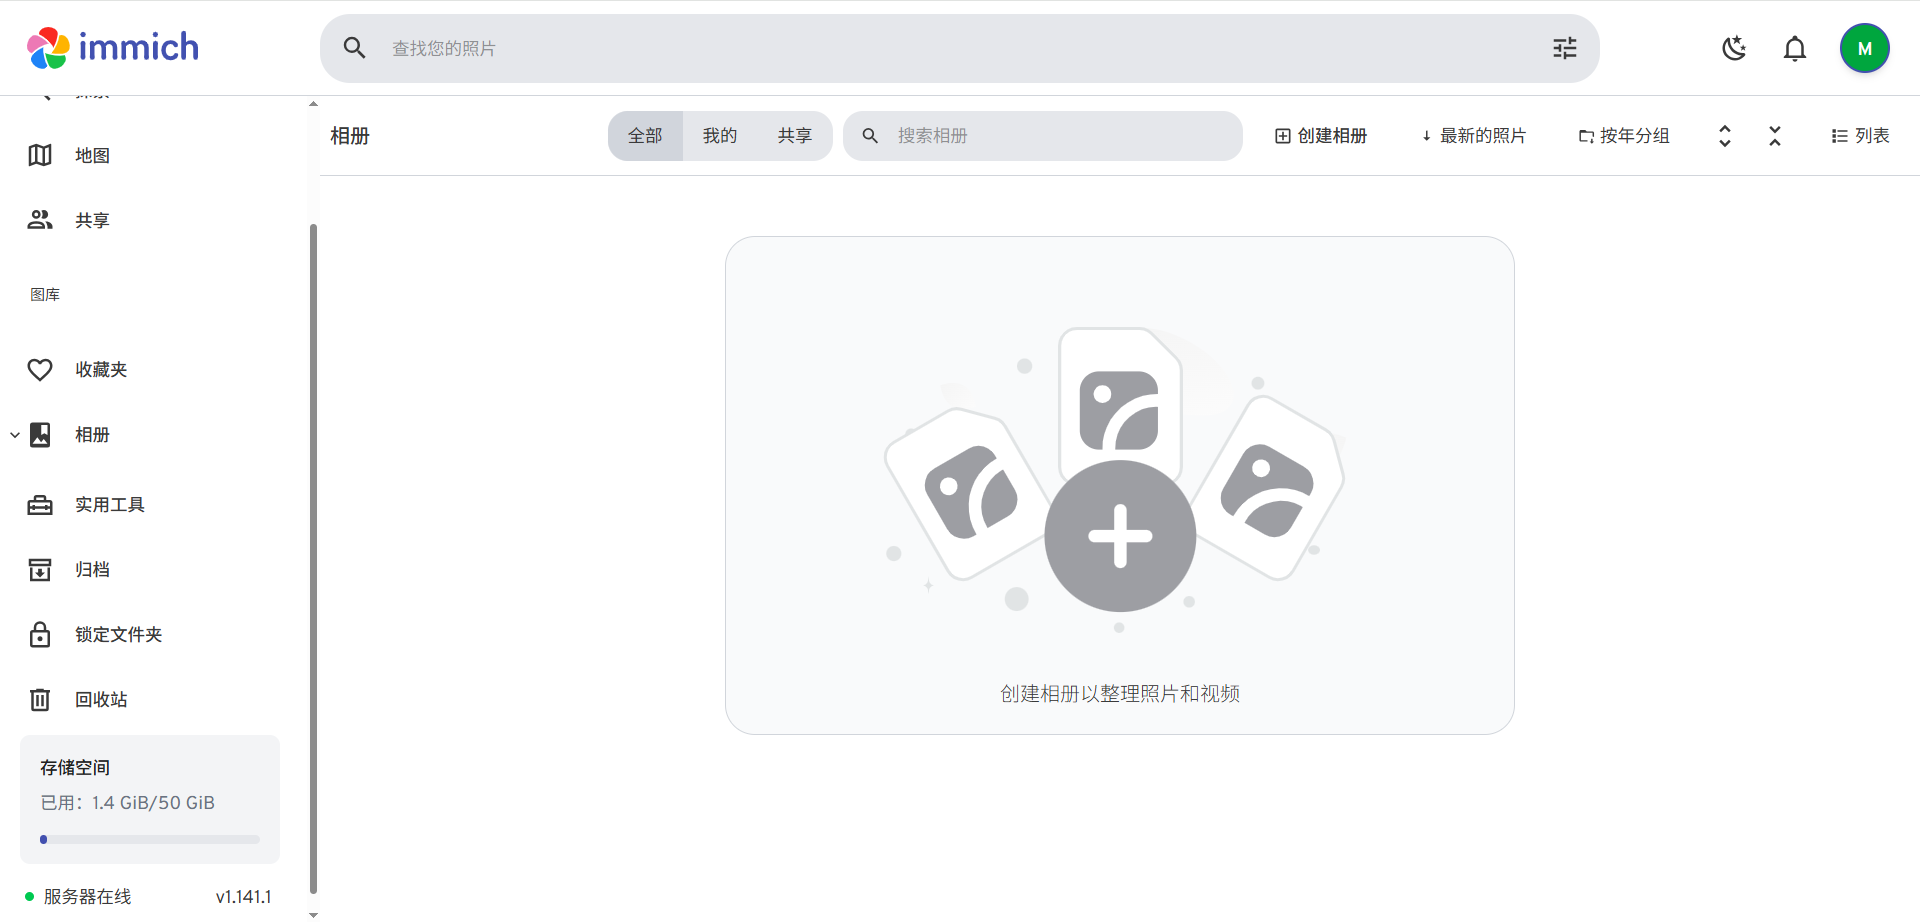Open the Map page in sidebar
The width and height of the screenshot is (1920, 922).
click(92, 155)
